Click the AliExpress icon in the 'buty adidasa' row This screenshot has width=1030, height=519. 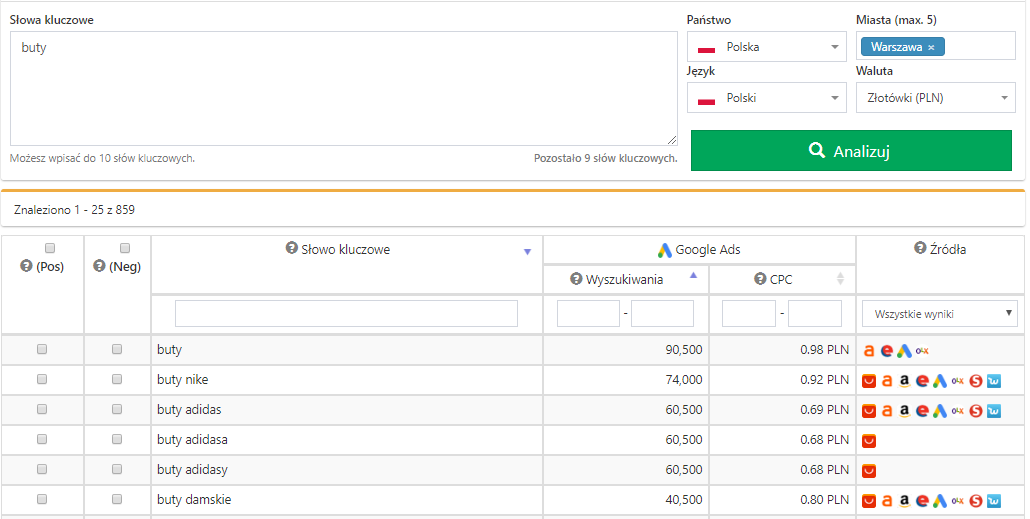(869, 441)
